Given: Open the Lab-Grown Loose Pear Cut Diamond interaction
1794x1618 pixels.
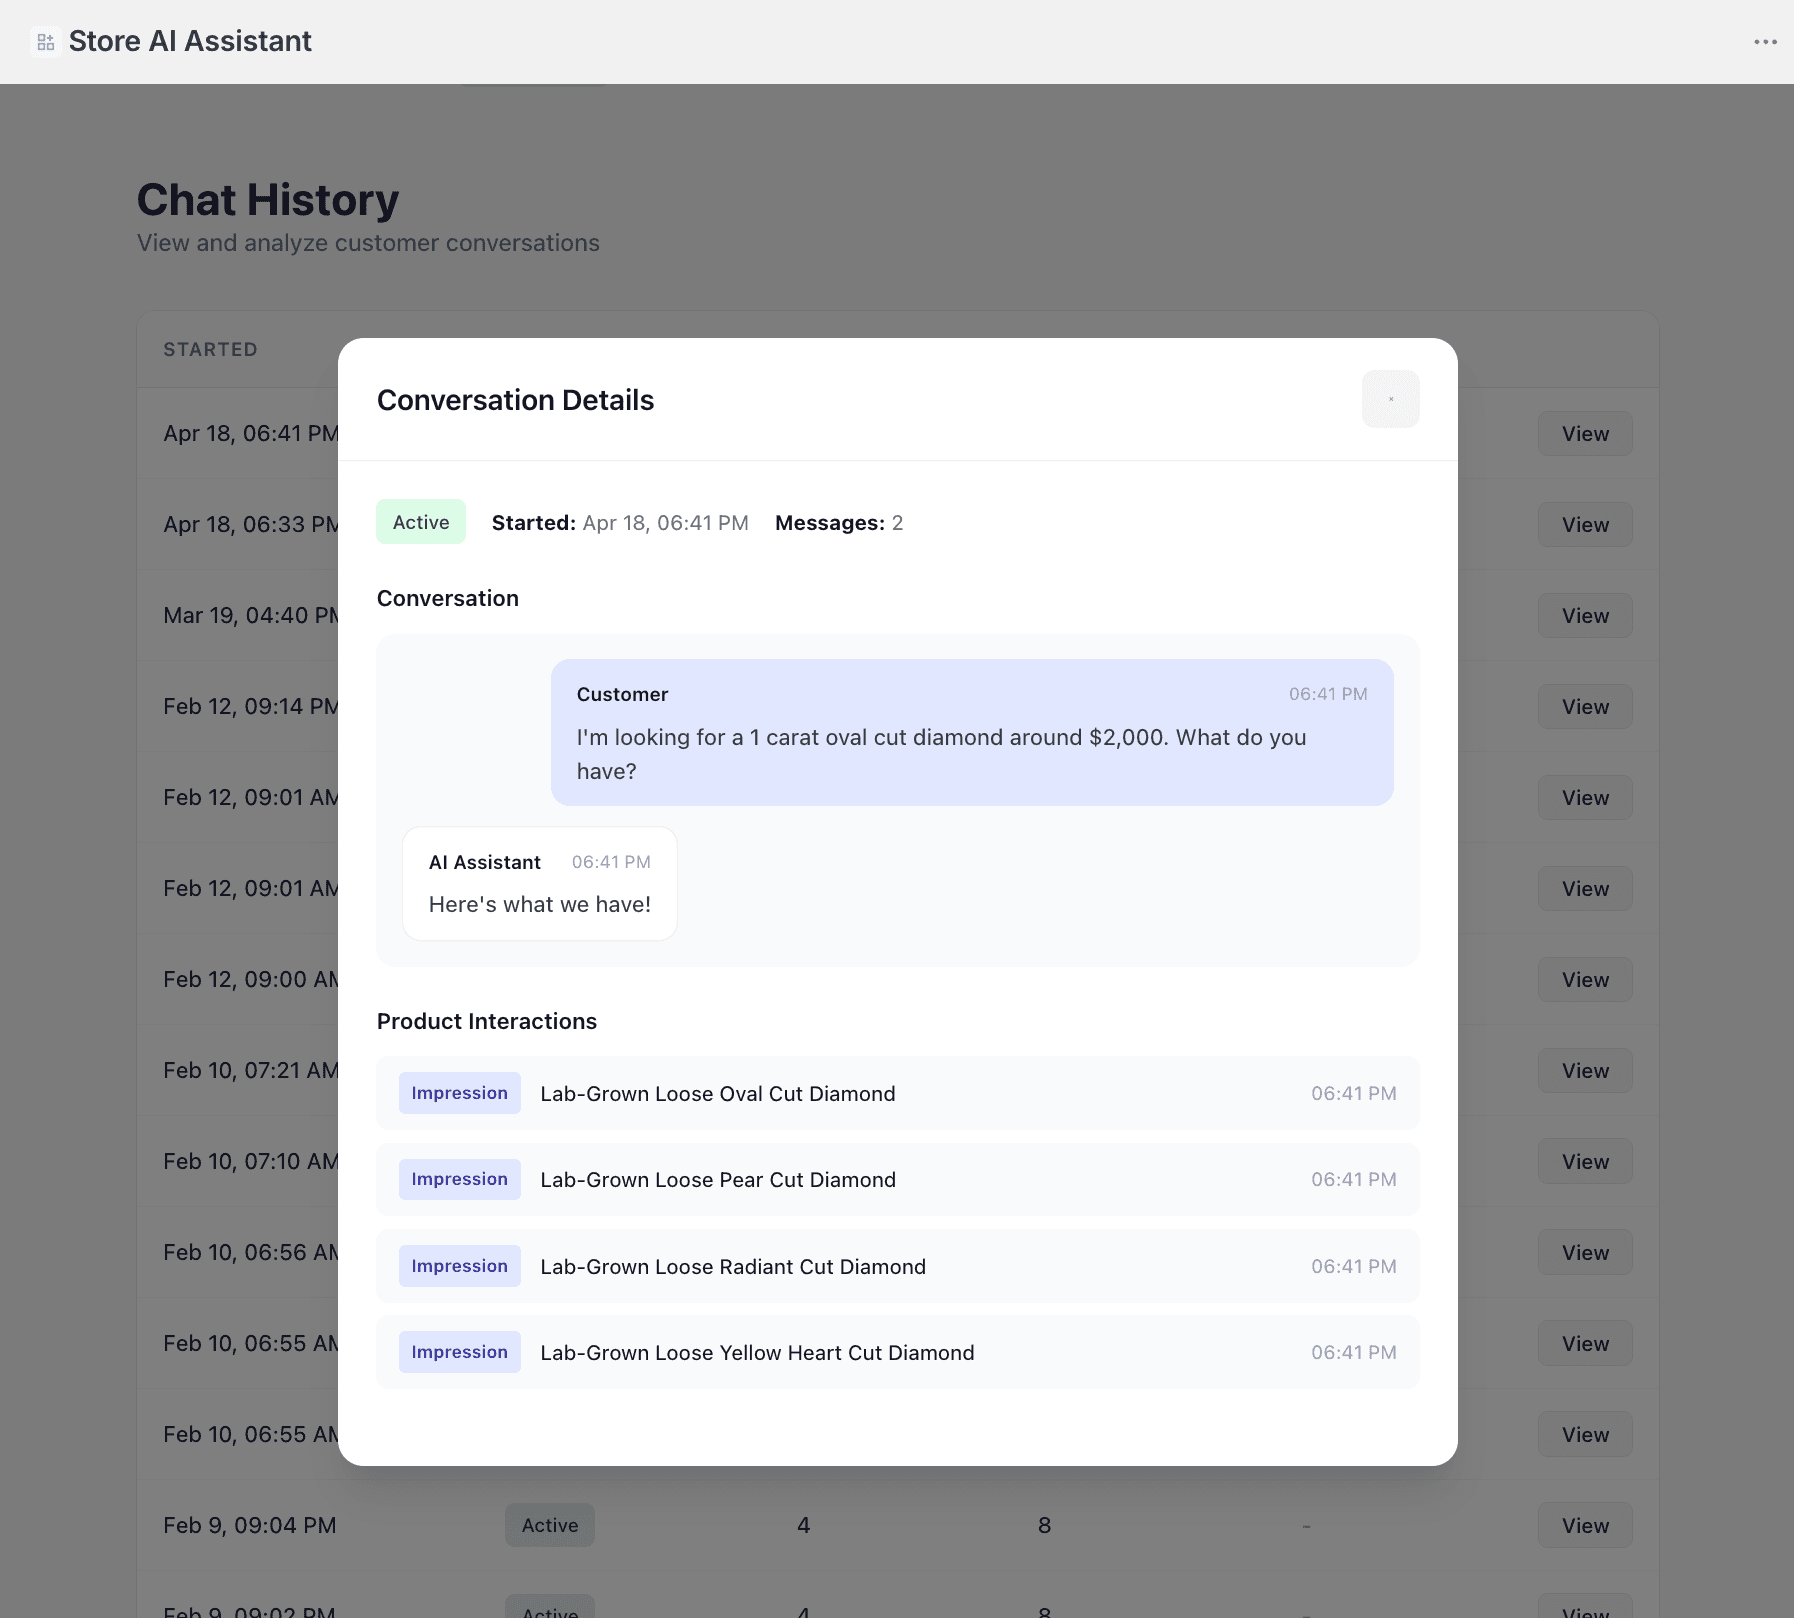Looking at the screenshot, I should (717, 1179).
